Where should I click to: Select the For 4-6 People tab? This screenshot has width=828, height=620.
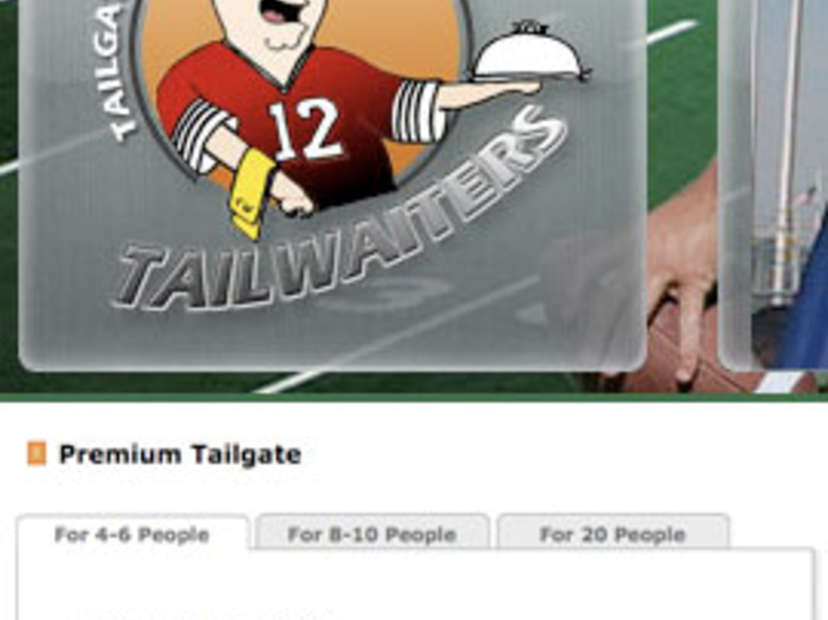click(x=133, y=534)
